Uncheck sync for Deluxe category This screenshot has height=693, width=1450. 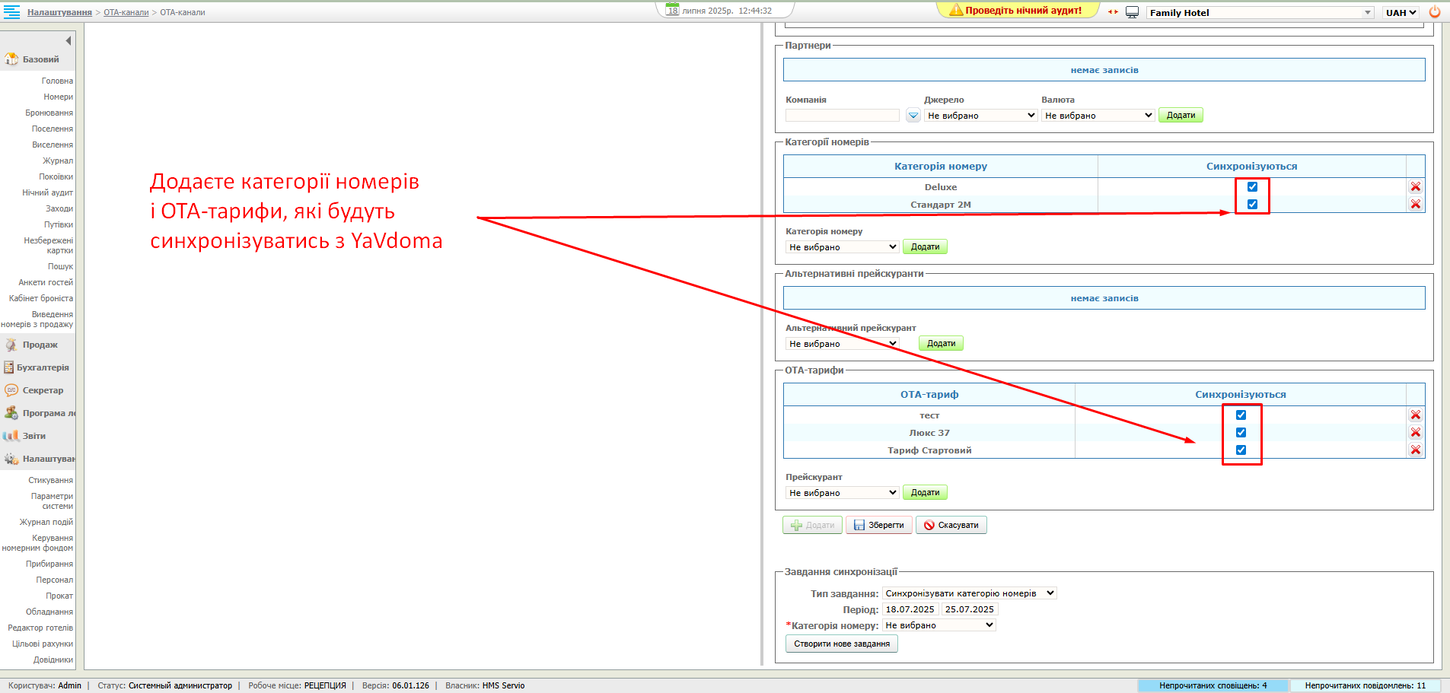pos(1252,187)
